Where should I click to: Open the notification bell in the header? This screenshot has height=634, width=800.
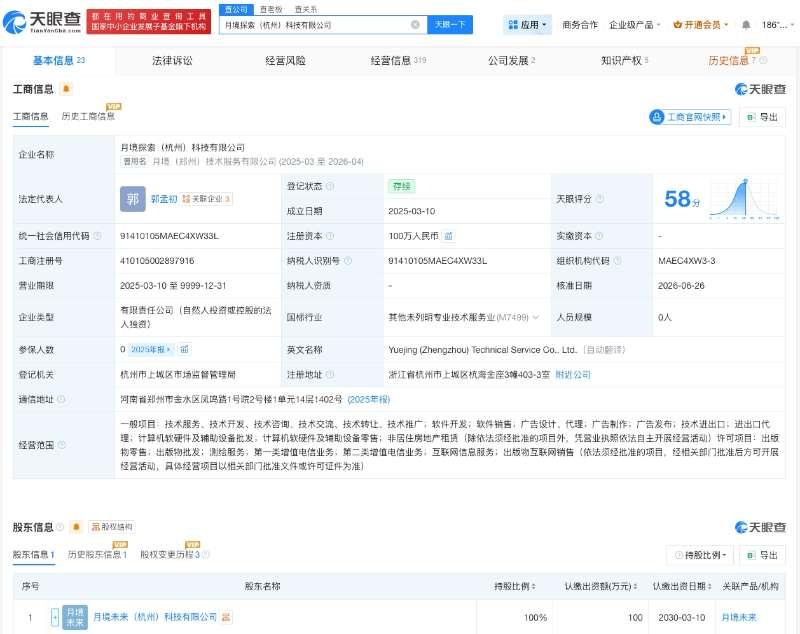(746, 24)
